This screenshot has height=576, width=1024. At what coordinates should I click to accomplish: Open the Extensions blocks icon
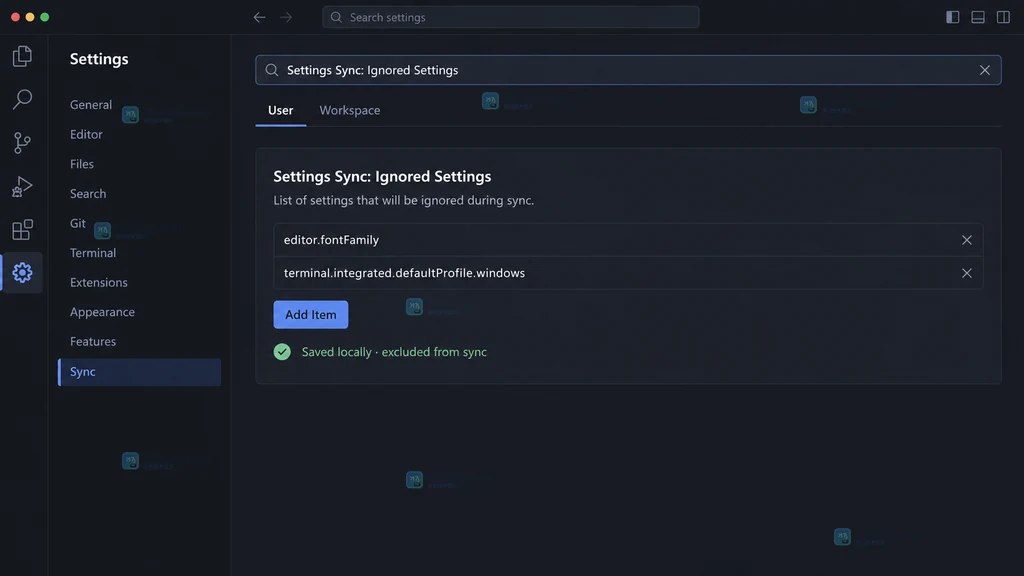click(22, 229)
